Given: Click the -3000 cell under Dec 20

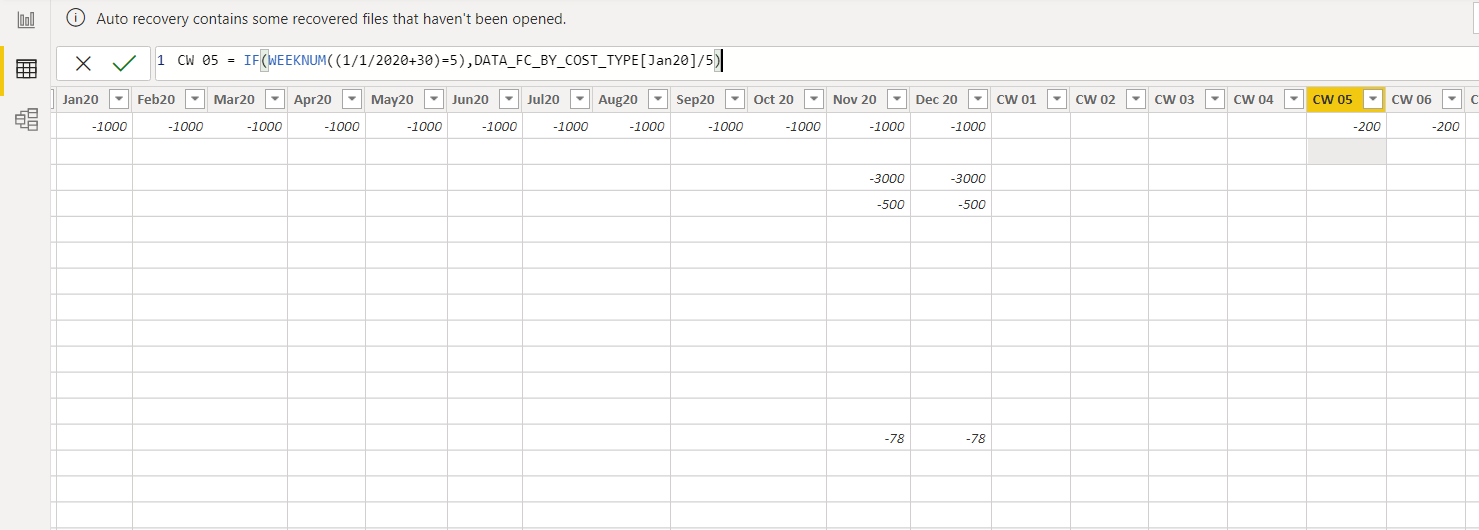Looking at the screenshot, I should coord(950,178).
